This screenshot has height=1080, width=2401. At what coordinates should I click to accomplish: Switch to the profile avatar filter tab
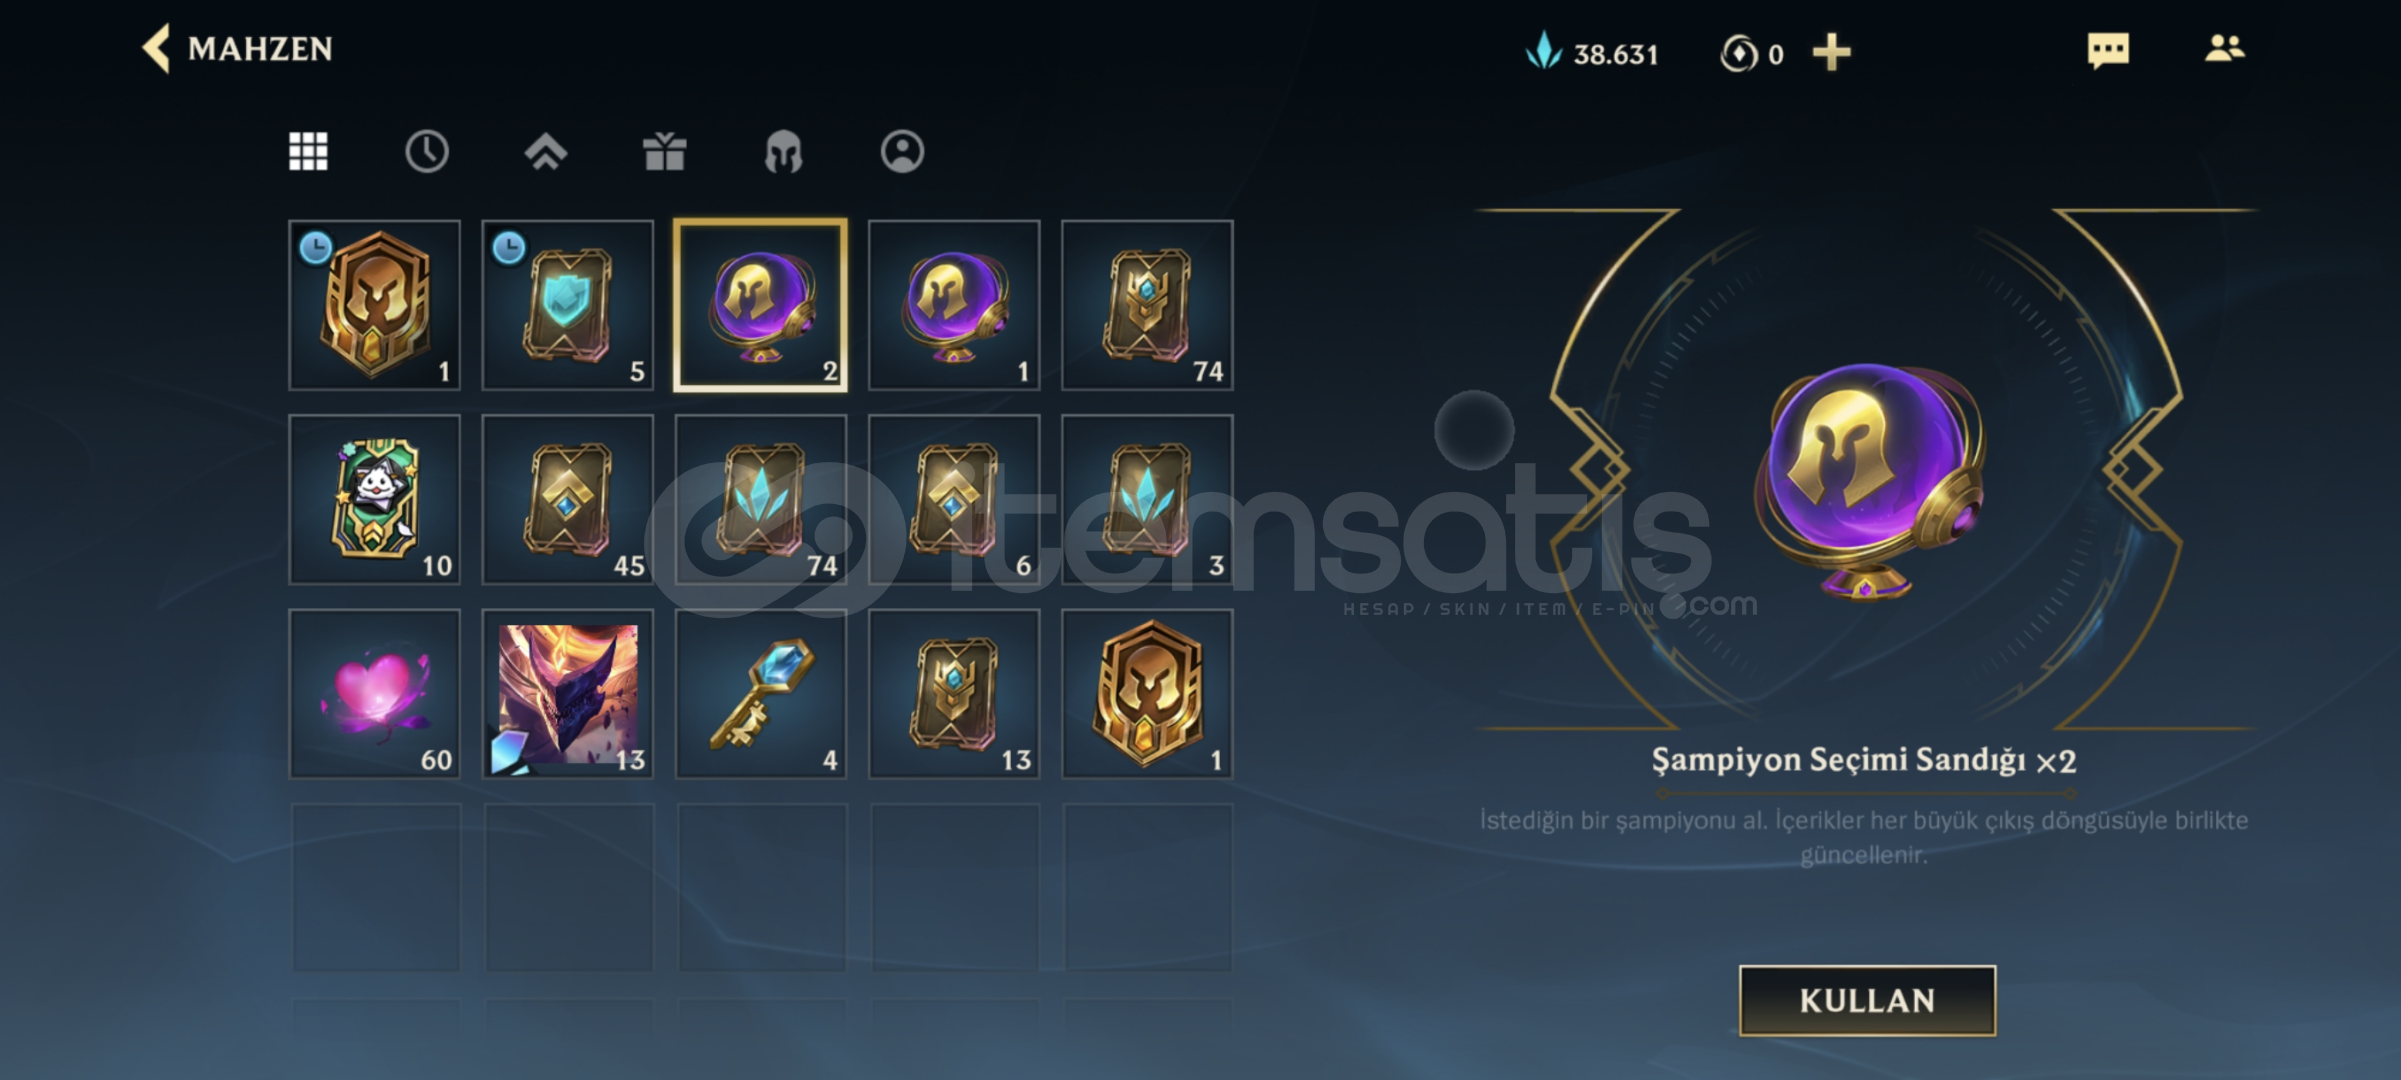click(x=902, y=152)
